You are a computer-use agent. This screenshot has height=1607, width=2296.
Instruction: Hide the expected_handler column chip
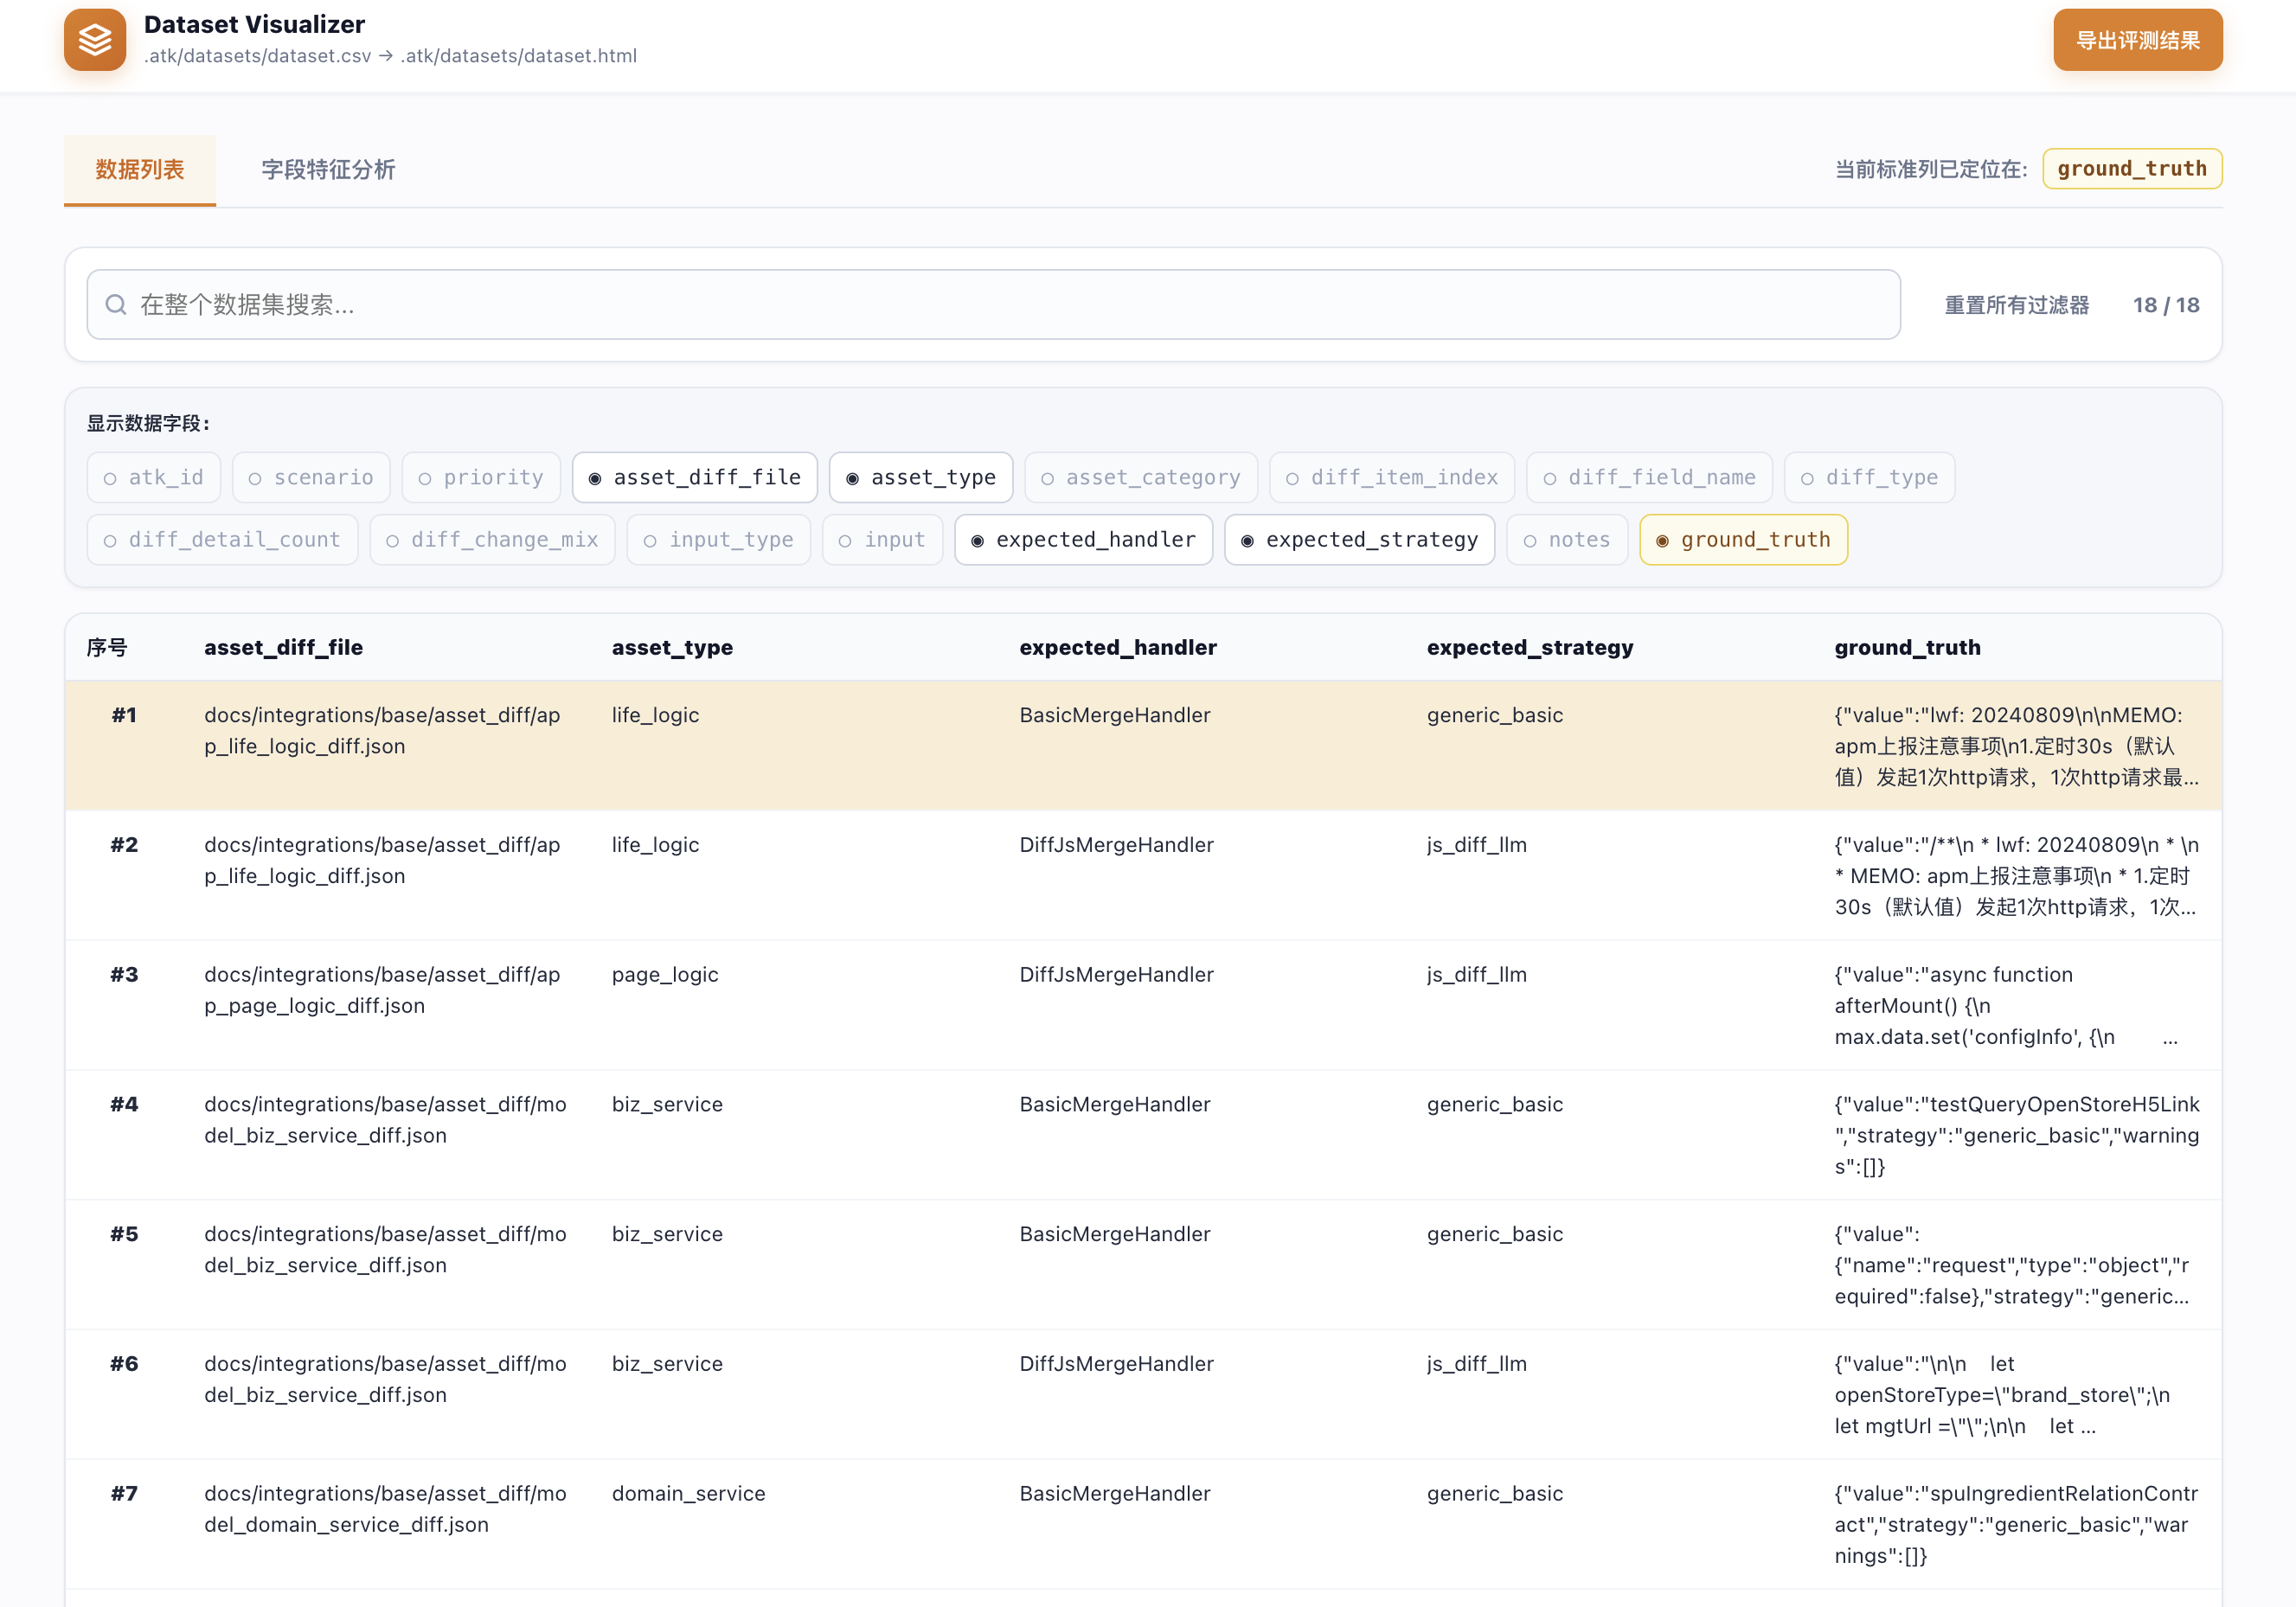click(x=1083, y=539)
